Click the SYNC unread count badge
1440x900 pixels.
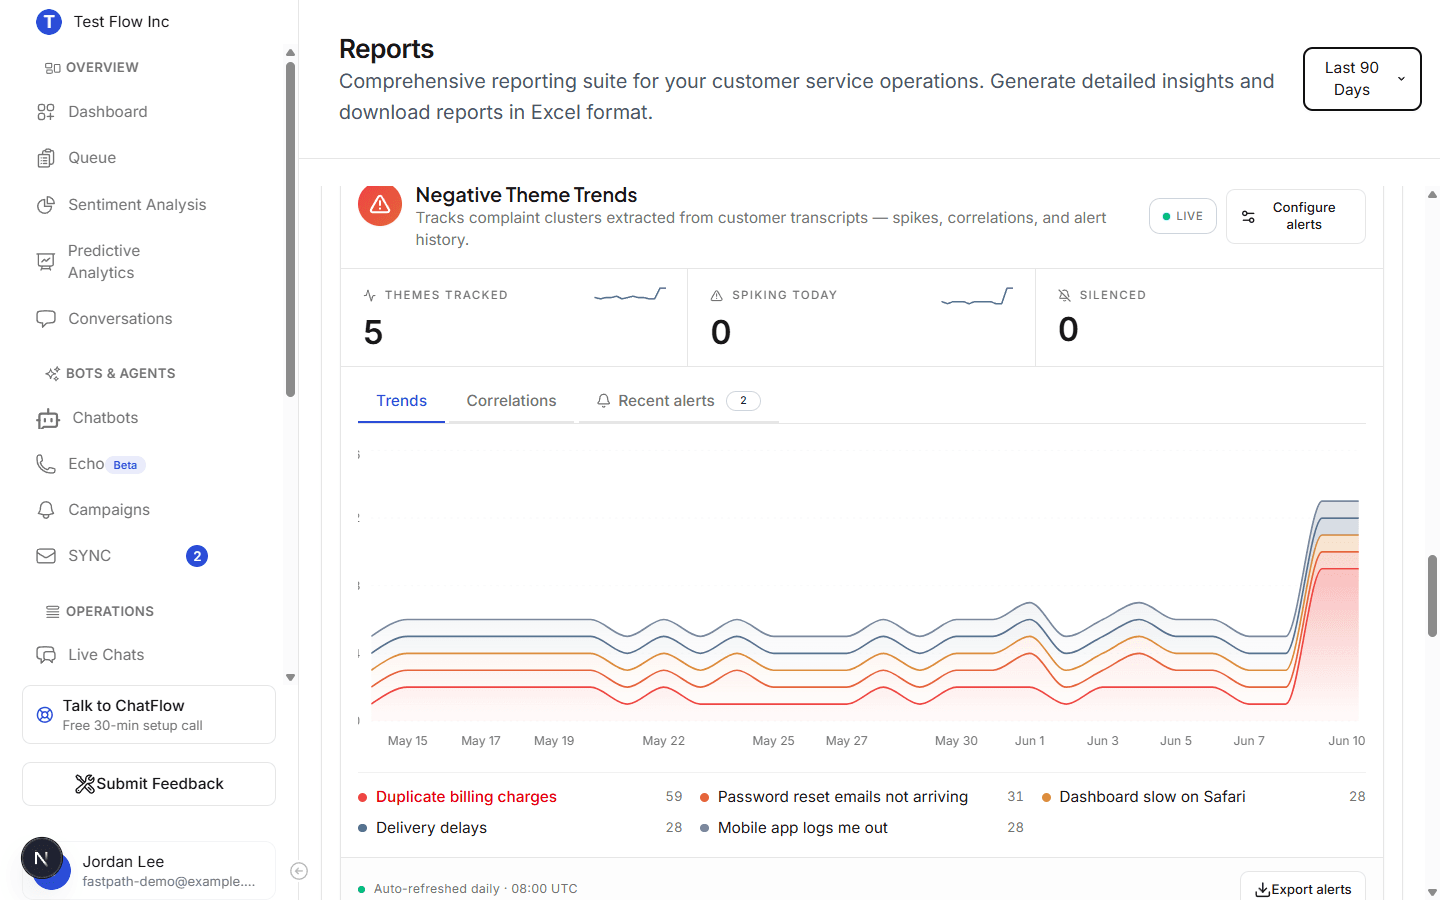coord(197,556)
